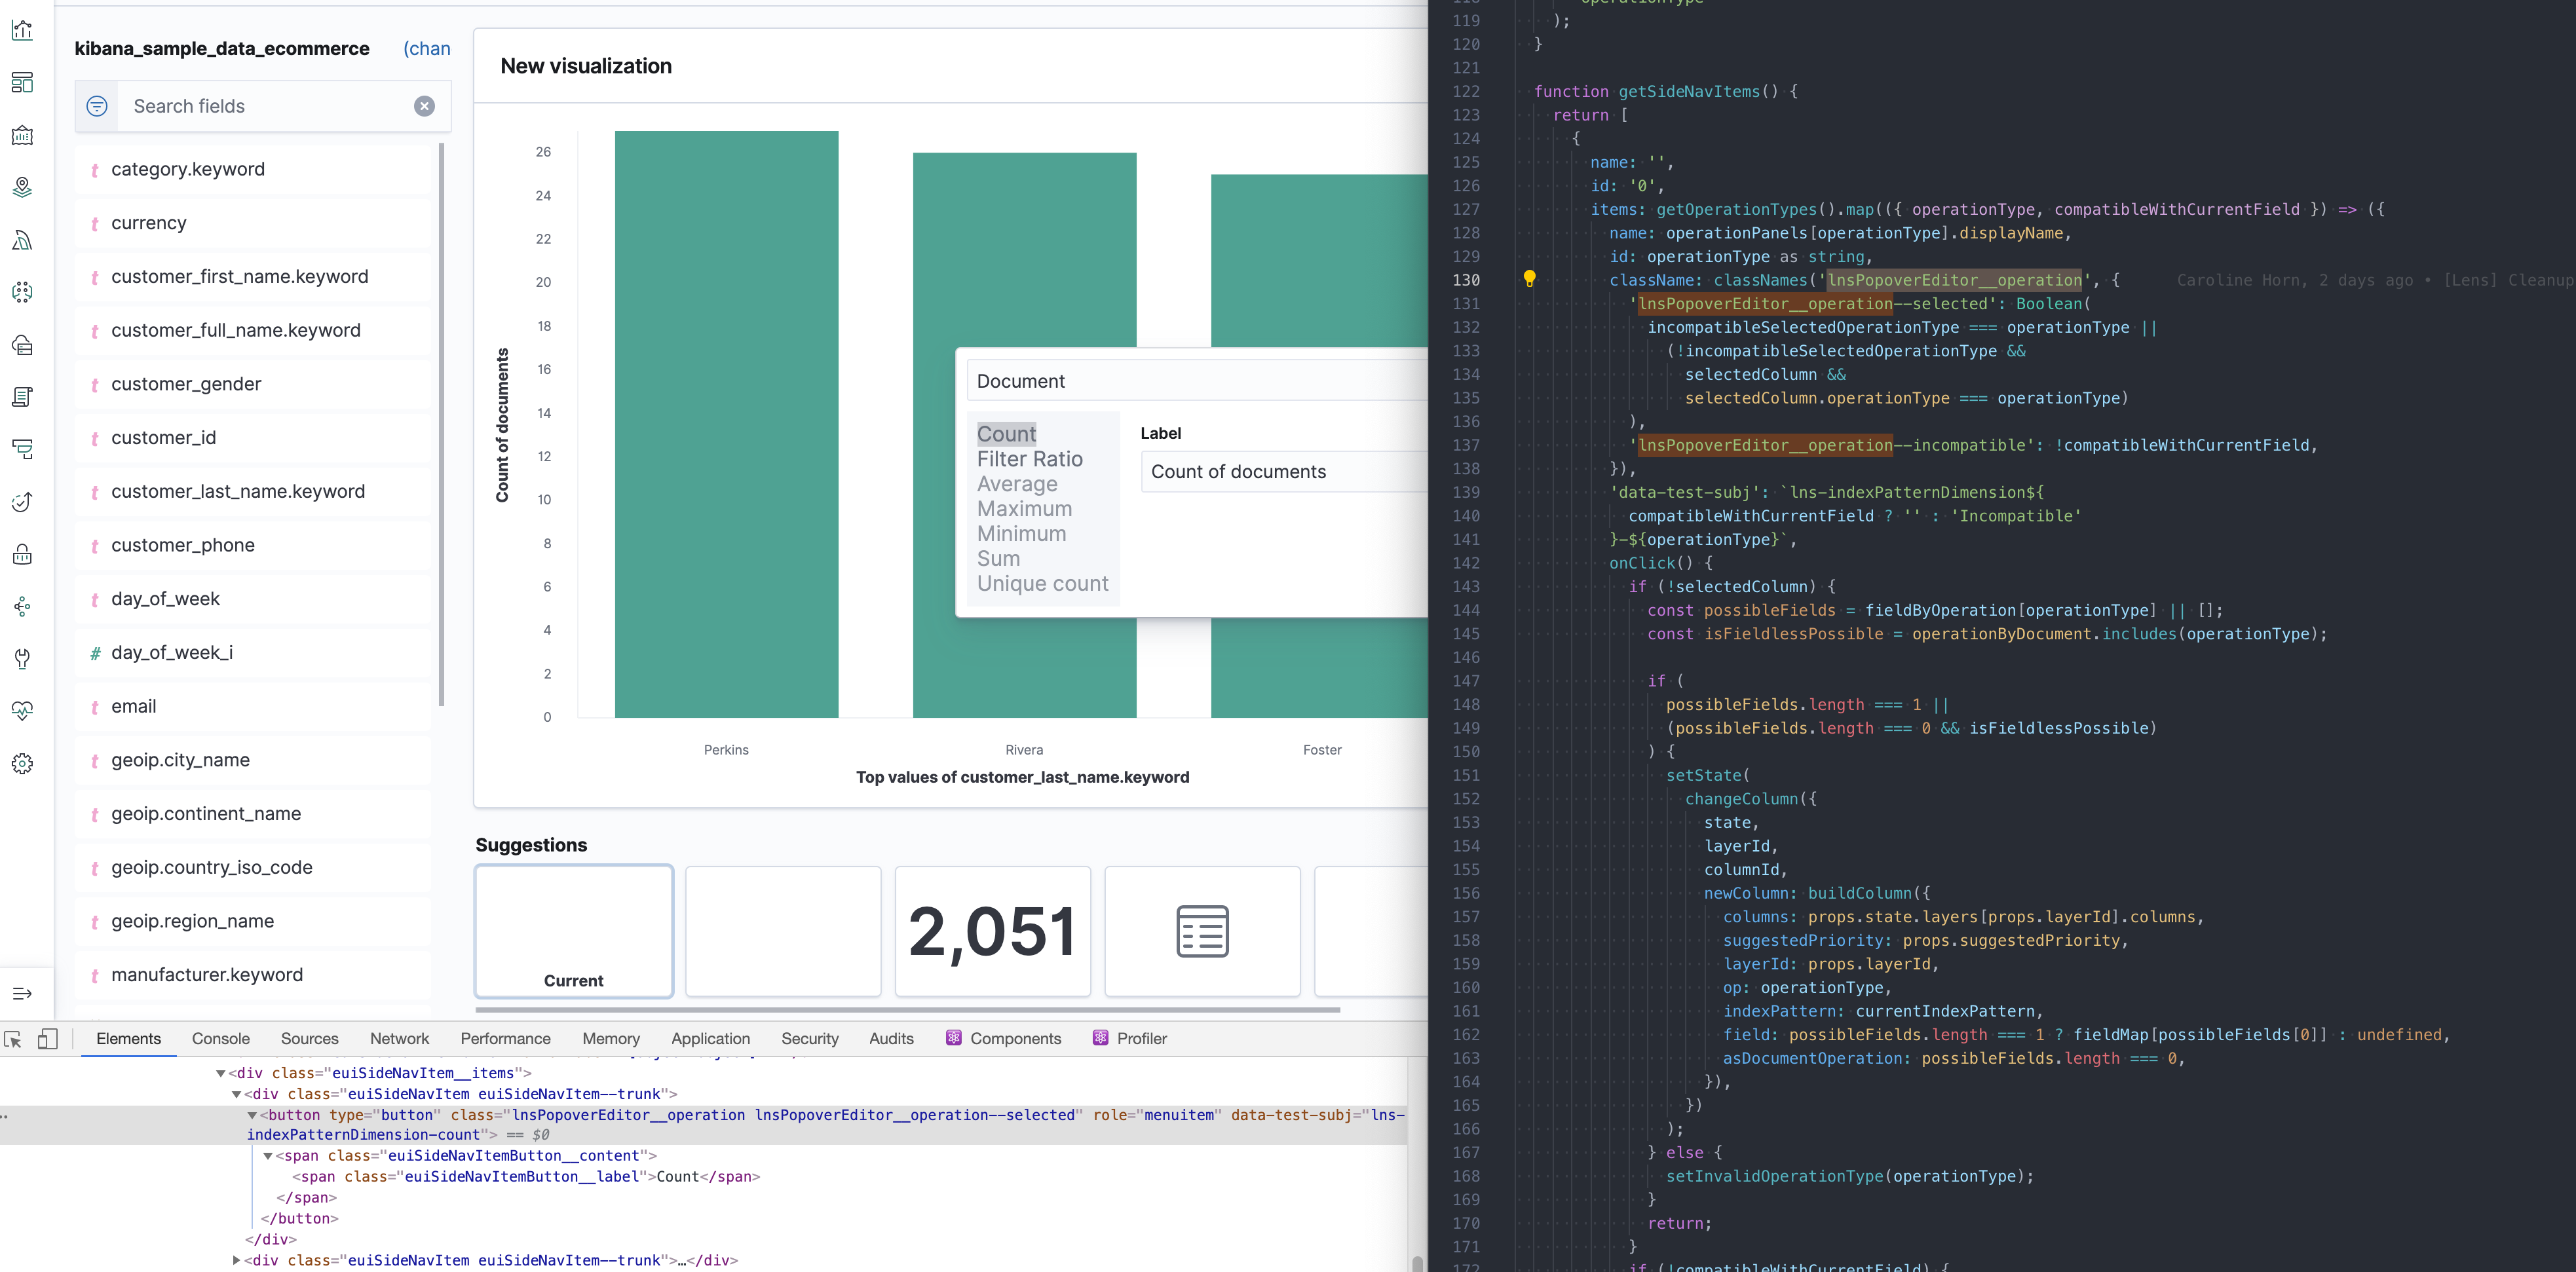
Task: Collapse the euiSideNavItemButton__content span node
Action: (x=268, y=1156)
